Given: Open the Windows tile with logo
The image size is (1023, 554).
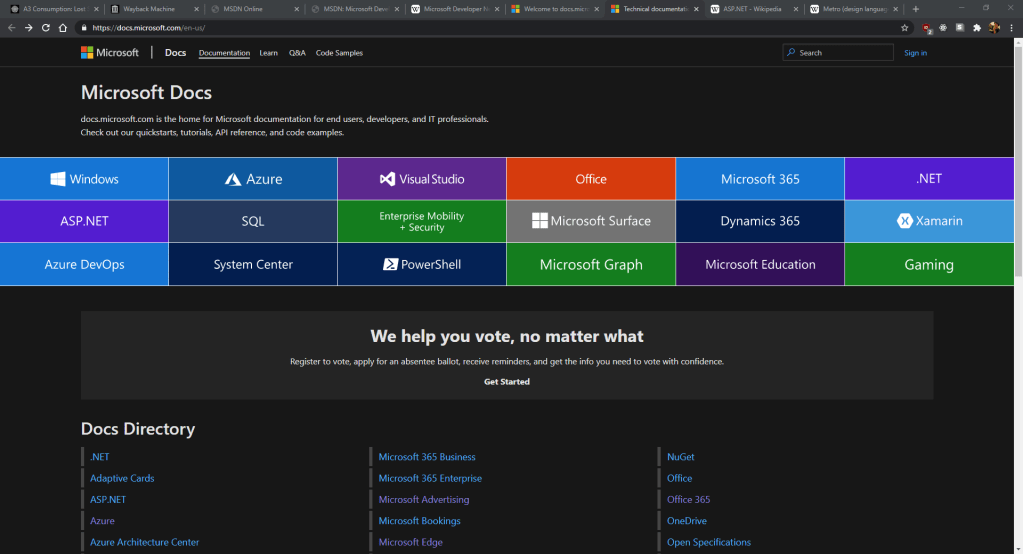Looking at the screenshot, I should (84, 179).
